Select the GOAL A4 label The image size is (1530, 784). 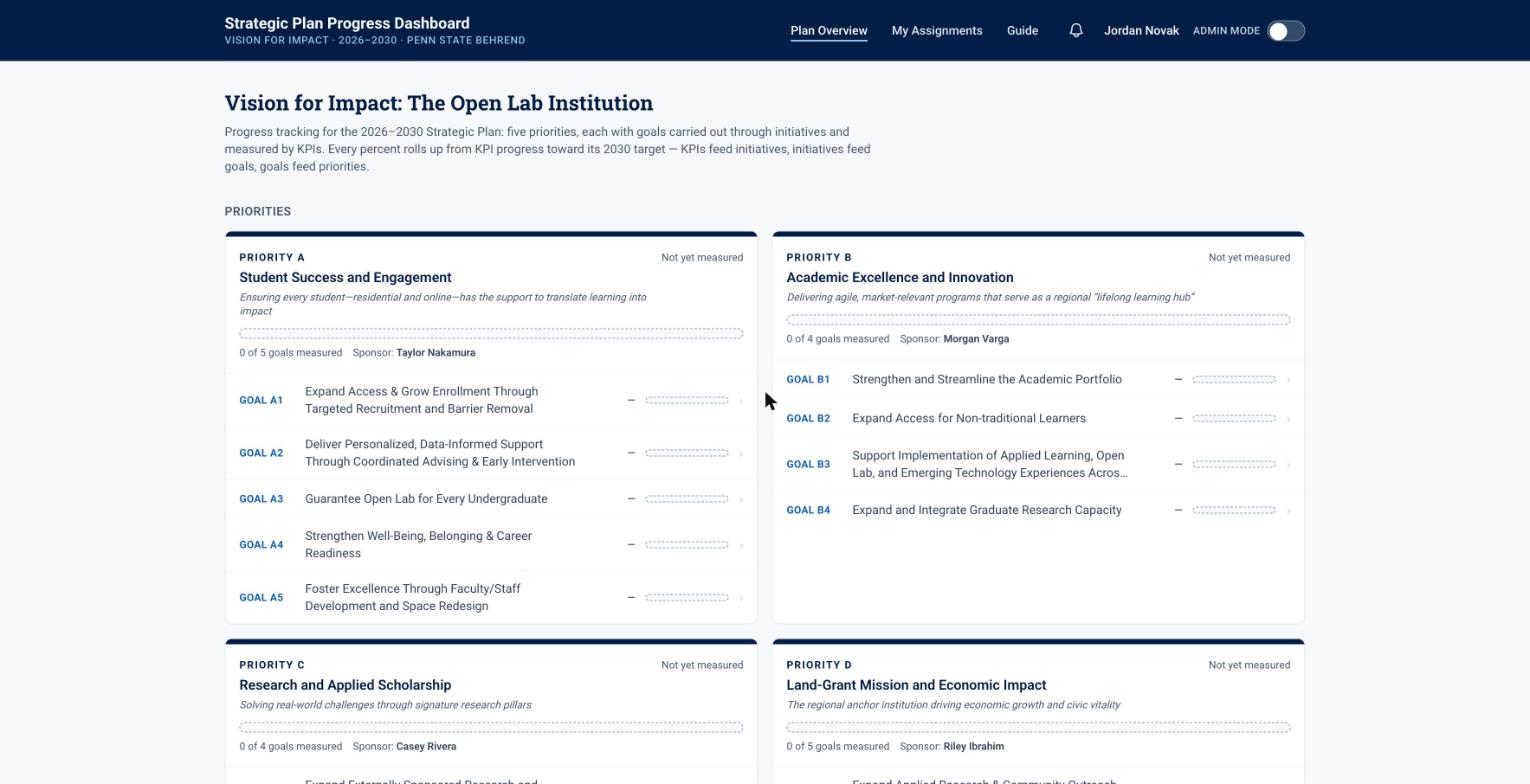[261, 545]
